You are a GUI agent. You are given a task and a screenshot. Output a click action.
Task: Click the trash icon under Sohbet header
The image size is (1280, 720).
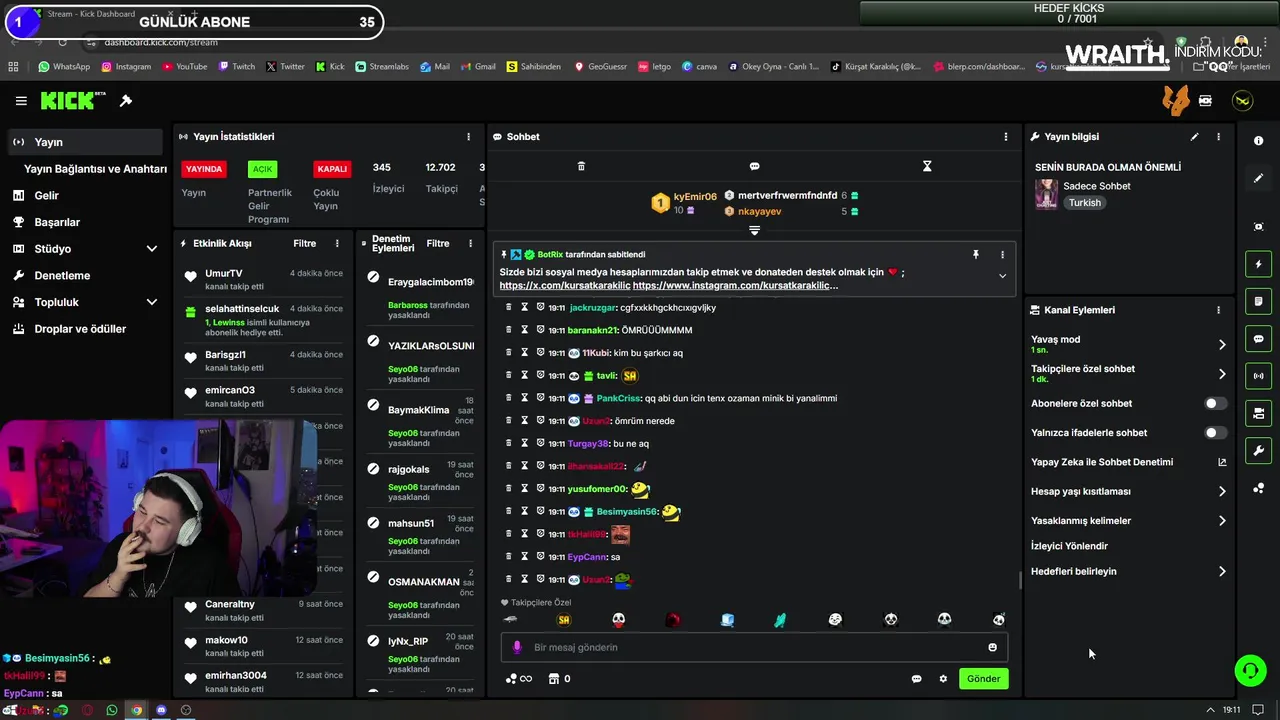(581, 166)
